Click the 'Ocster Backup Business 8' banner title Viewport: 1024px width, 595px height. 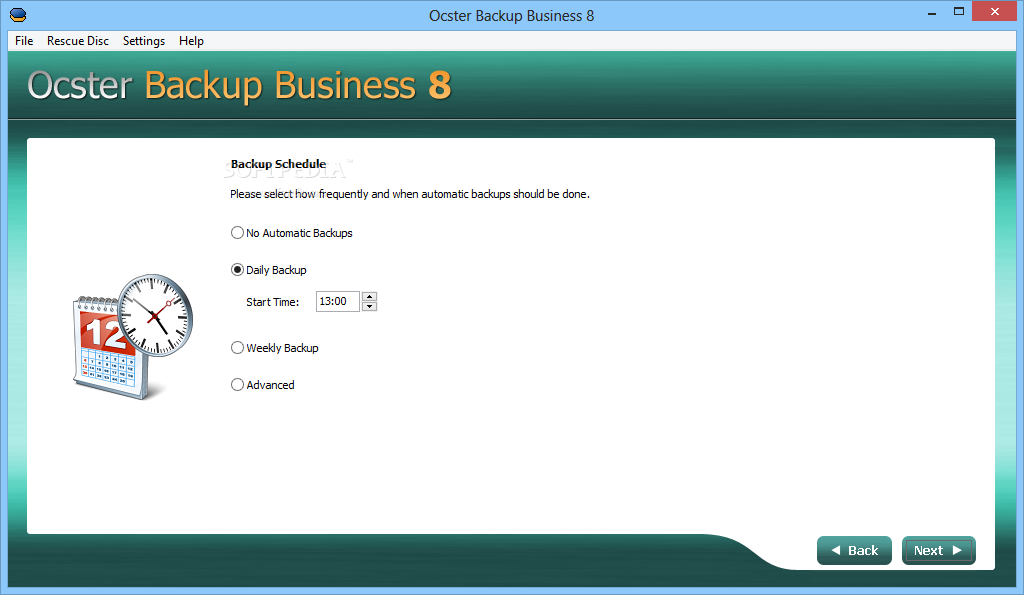pos(239,86)
